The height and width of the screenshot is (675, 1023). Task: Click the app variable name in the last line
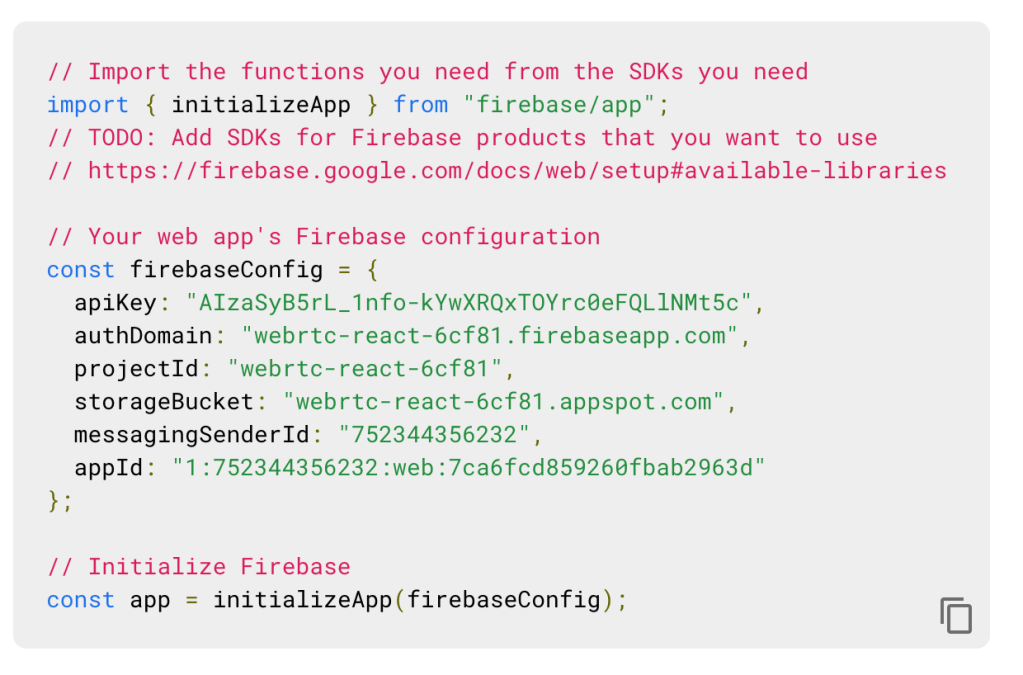pos(151,600)
